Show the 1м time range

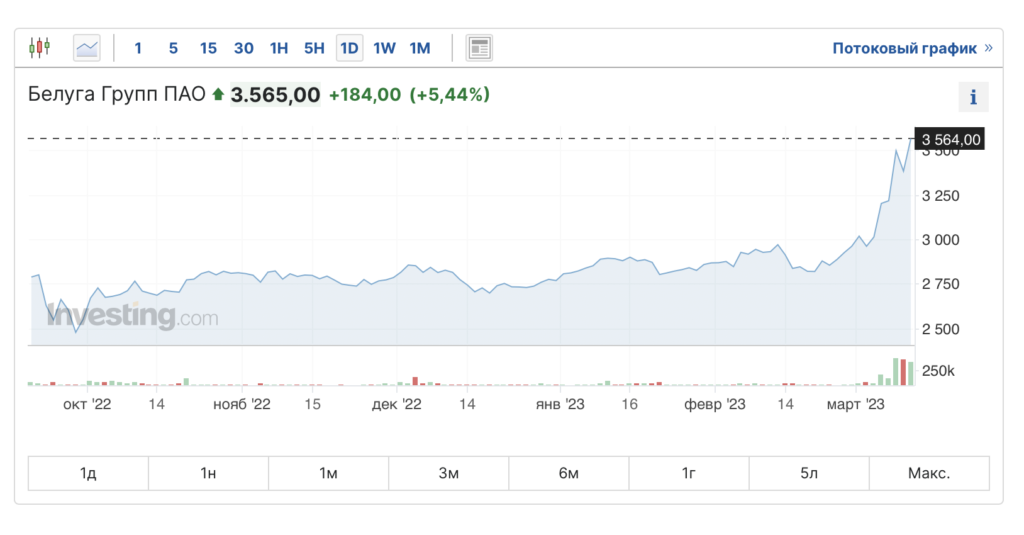[328, 473]
